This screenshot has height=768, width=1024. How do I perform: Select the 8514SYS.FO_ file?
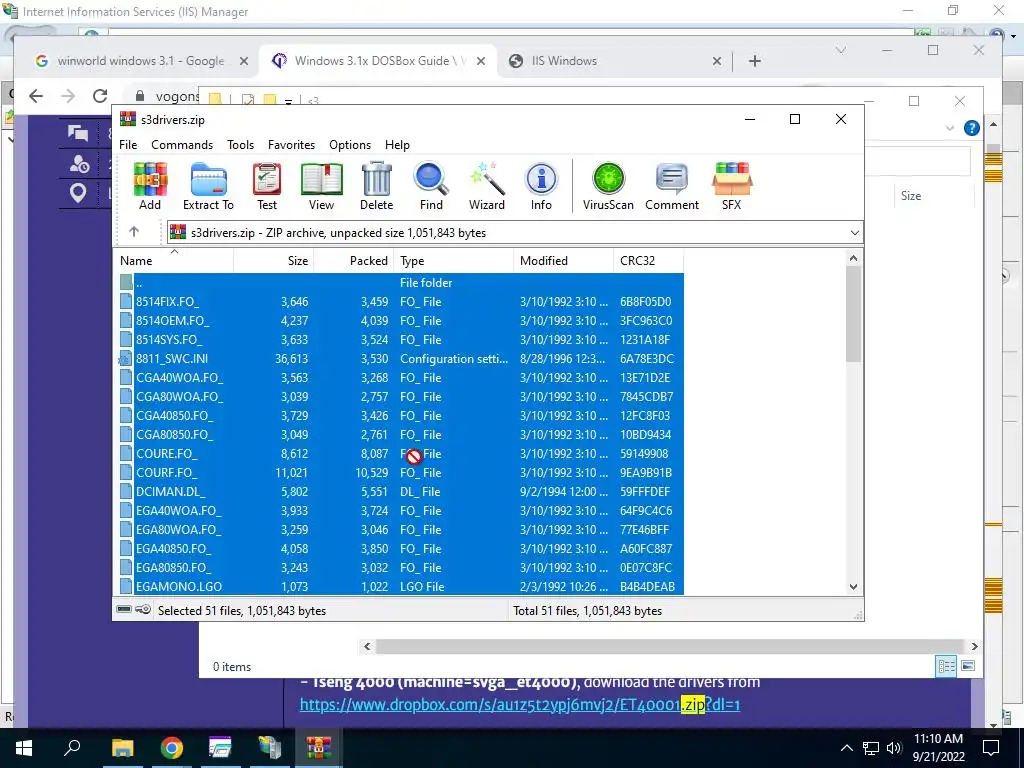tap(399, 340)
